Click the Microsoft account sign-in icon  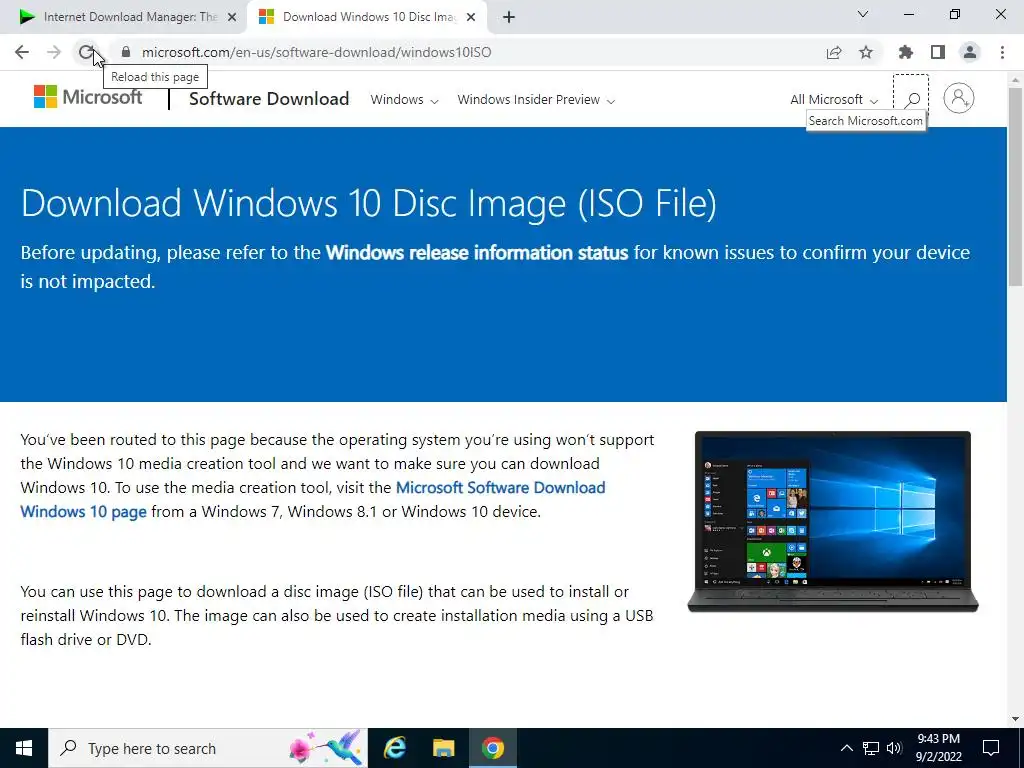[x=959, y=99]
